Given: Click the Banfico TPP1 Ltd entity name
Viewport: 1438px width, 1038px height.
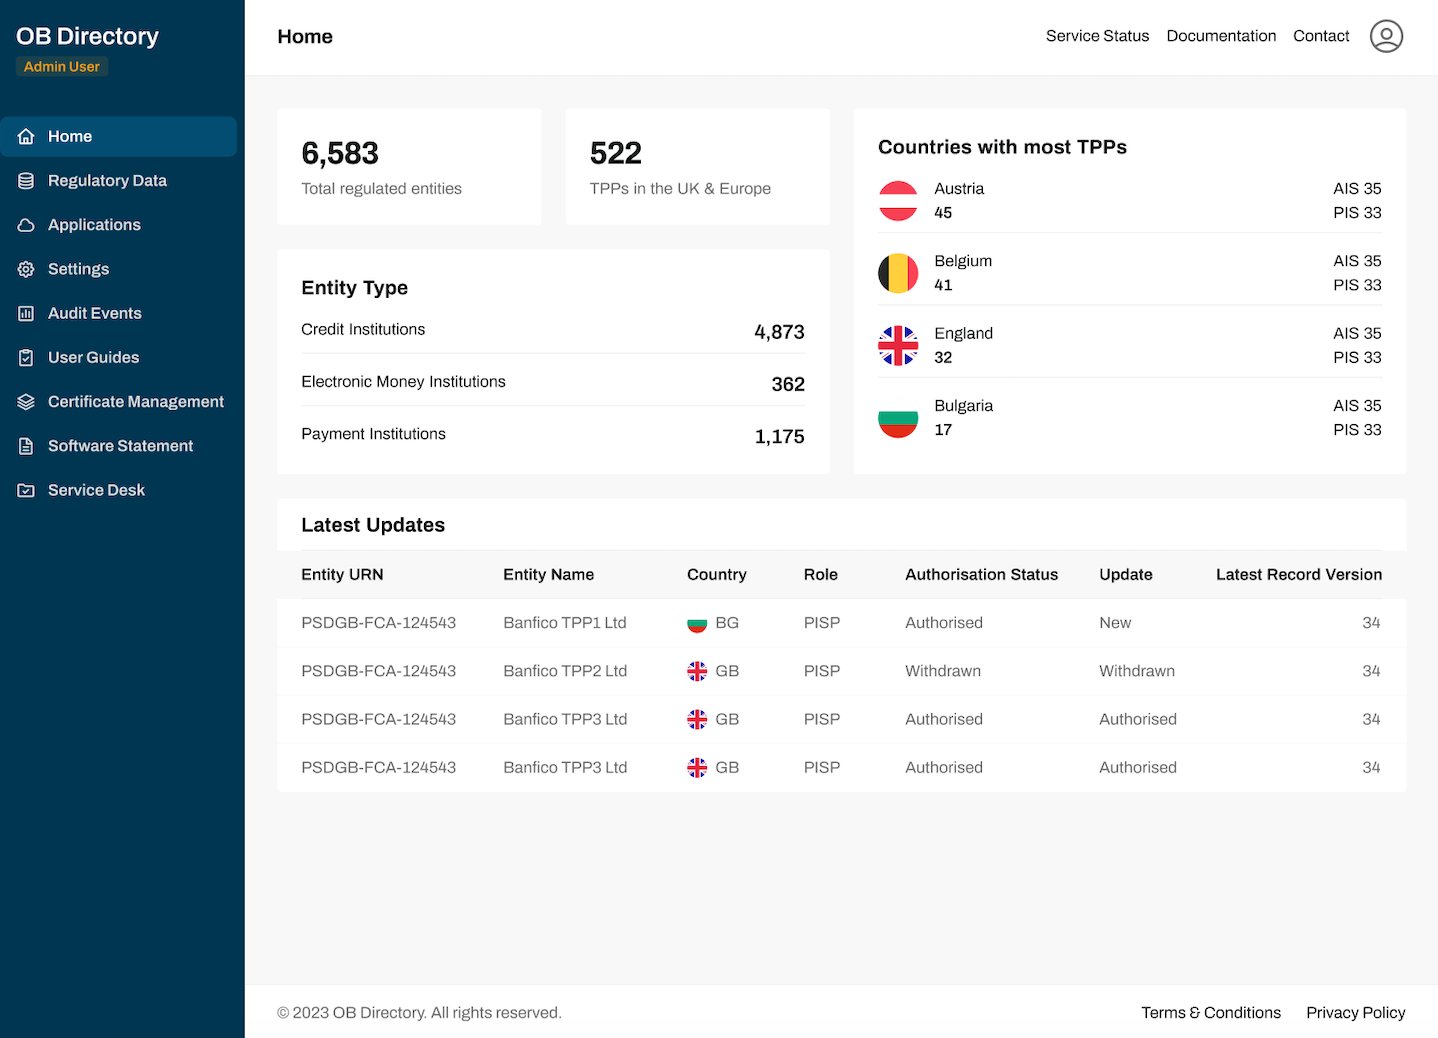Looking at the screenshot, I should pyautogui.click(x=564, y=623).
